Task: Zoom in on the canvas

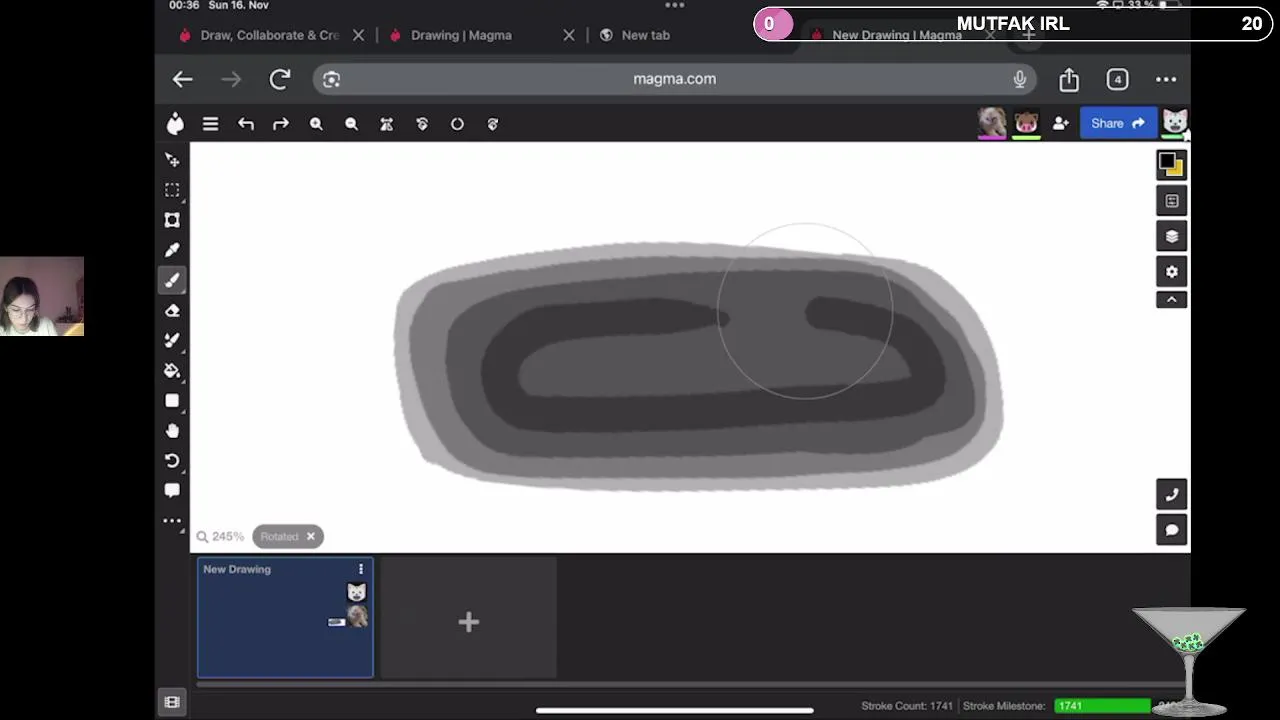Action: 316,124
